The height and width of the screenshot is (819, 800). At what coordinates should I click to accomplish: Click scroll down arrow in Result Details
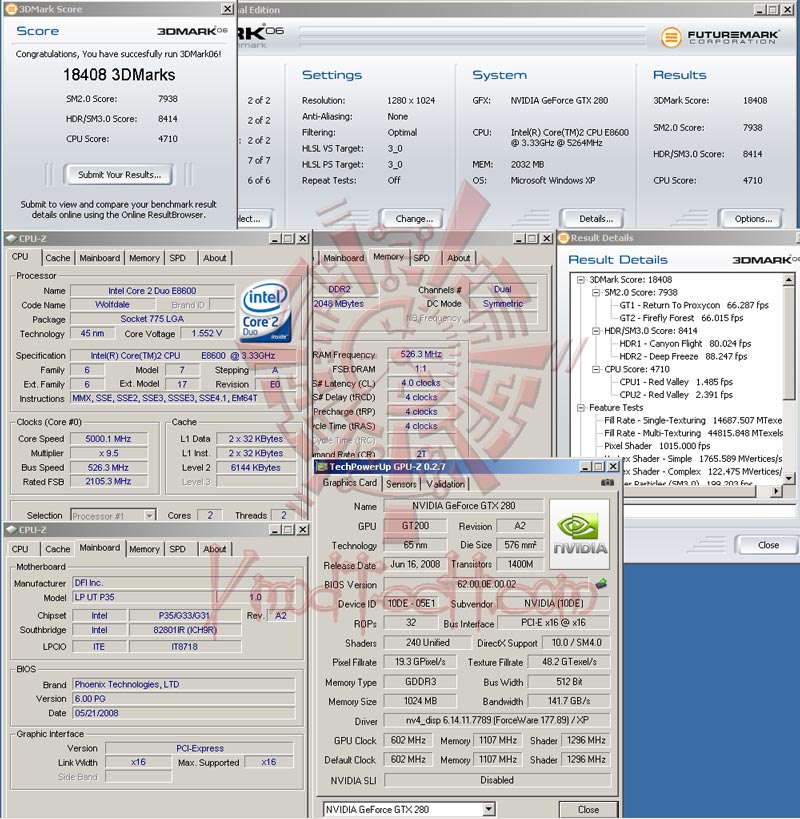pos(789,478)
